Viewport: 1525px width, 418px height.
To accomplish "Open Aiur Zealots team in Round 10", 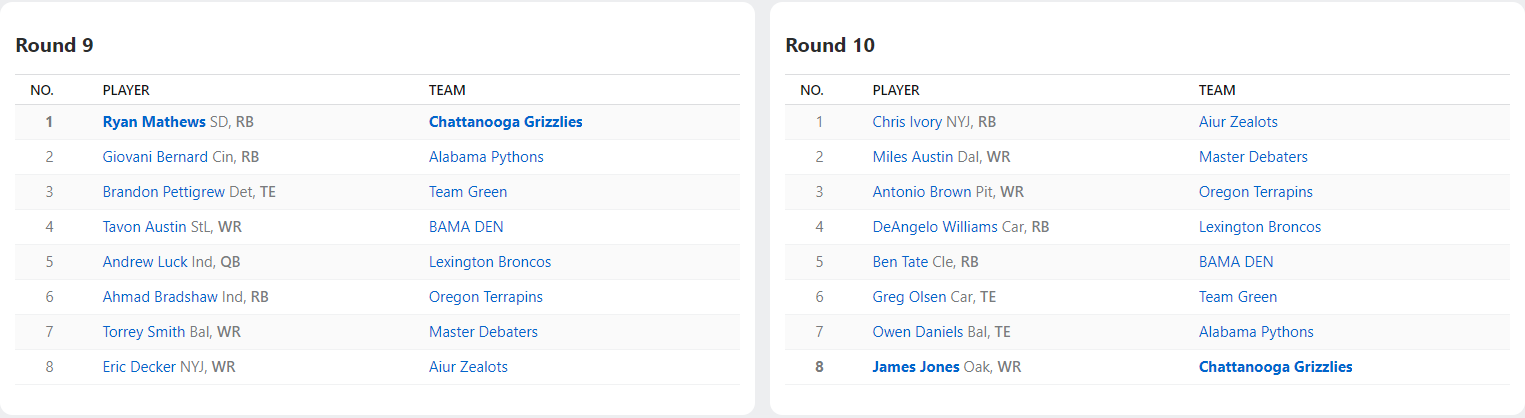I will [1238, 122].
